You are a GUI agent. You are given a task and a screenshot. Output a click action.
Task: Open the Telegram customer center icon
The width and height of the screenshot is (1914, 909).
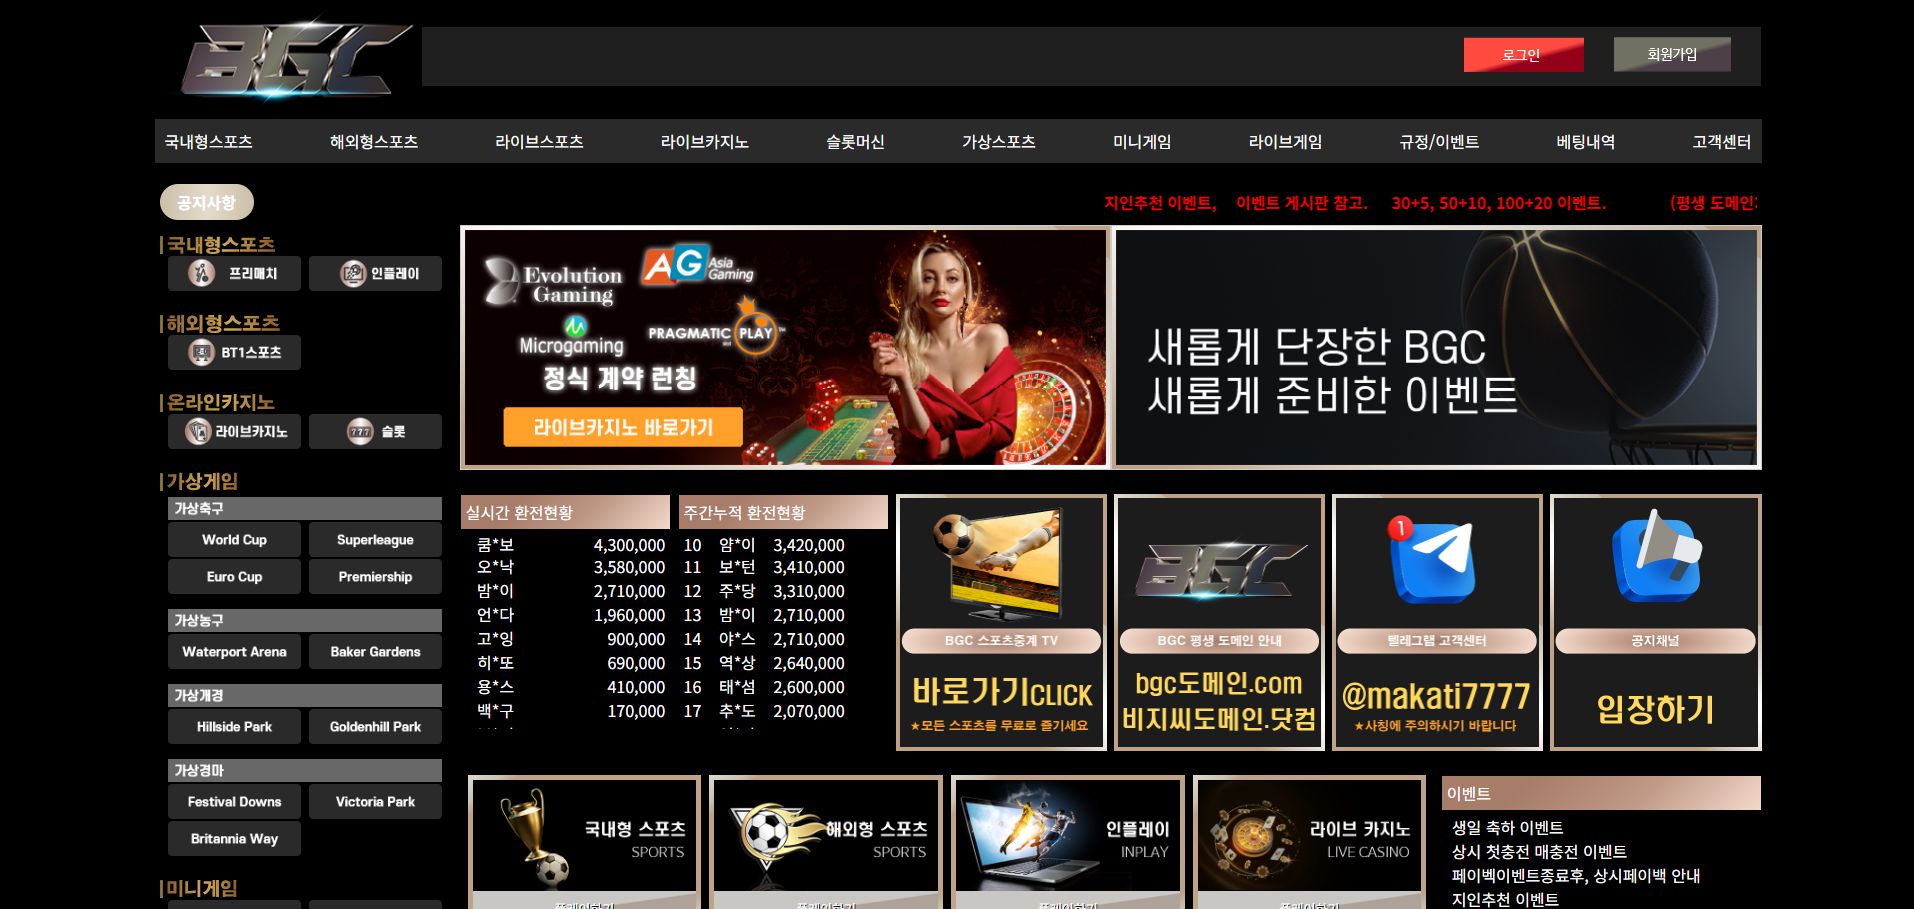(1435, 560)
